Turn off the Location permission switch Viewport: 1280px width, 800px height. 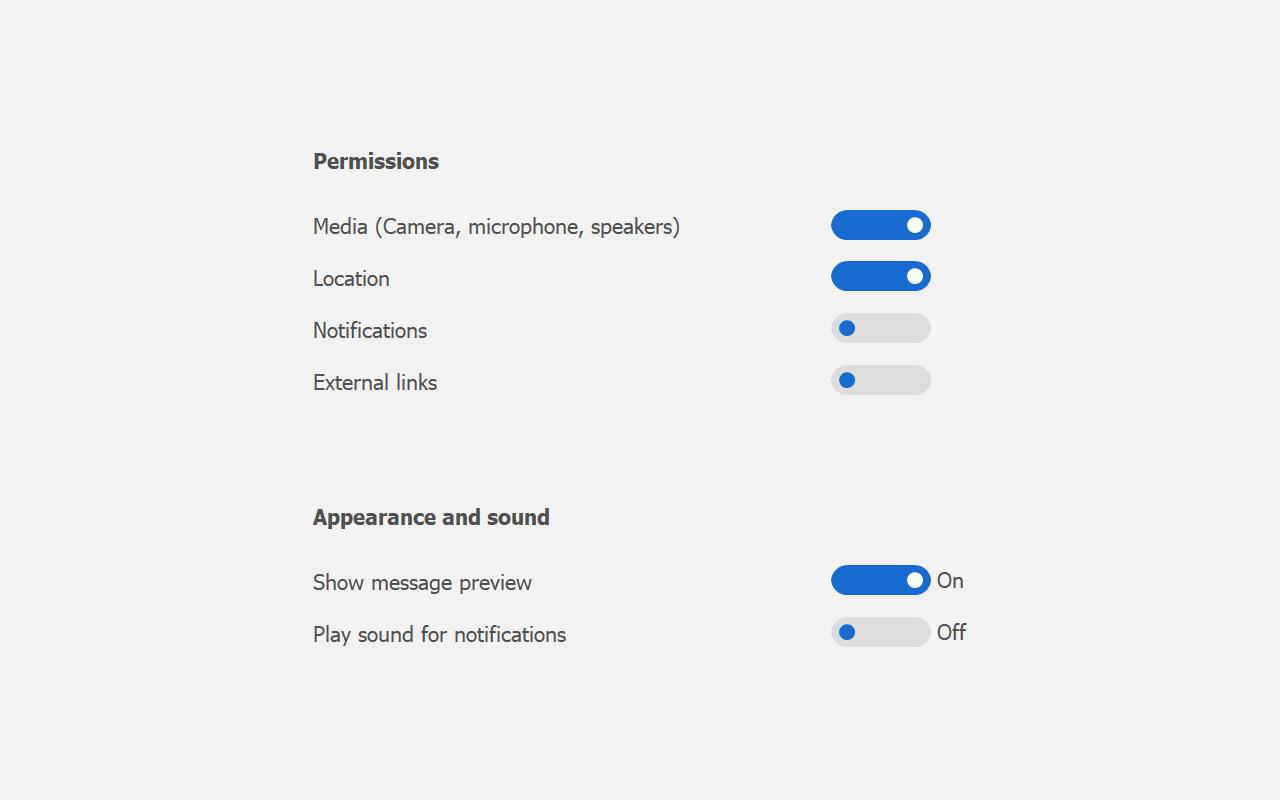click(x=880, y=276)
